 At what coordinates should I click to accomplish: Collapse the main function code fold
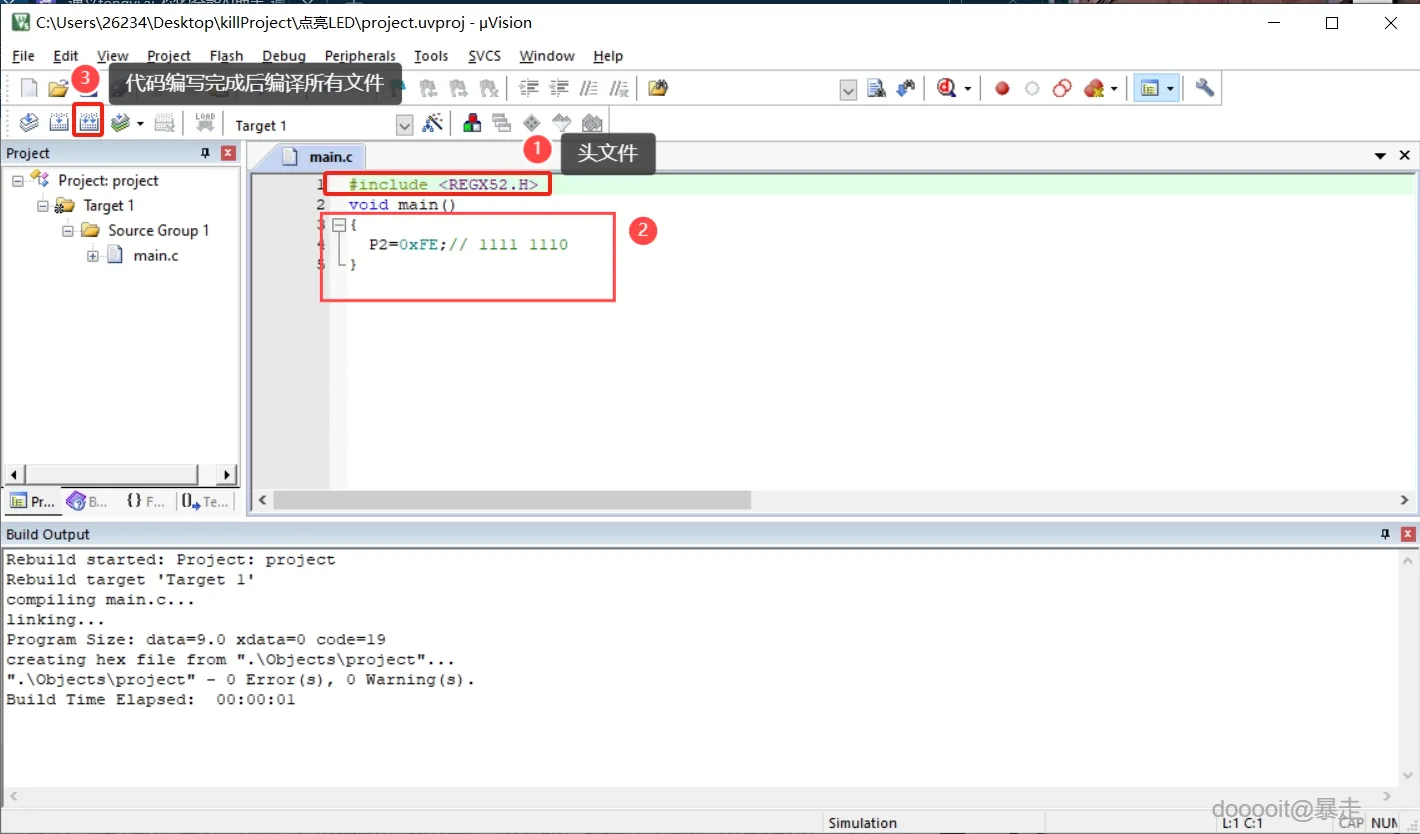pyautogui.click(x=339, y=226)
